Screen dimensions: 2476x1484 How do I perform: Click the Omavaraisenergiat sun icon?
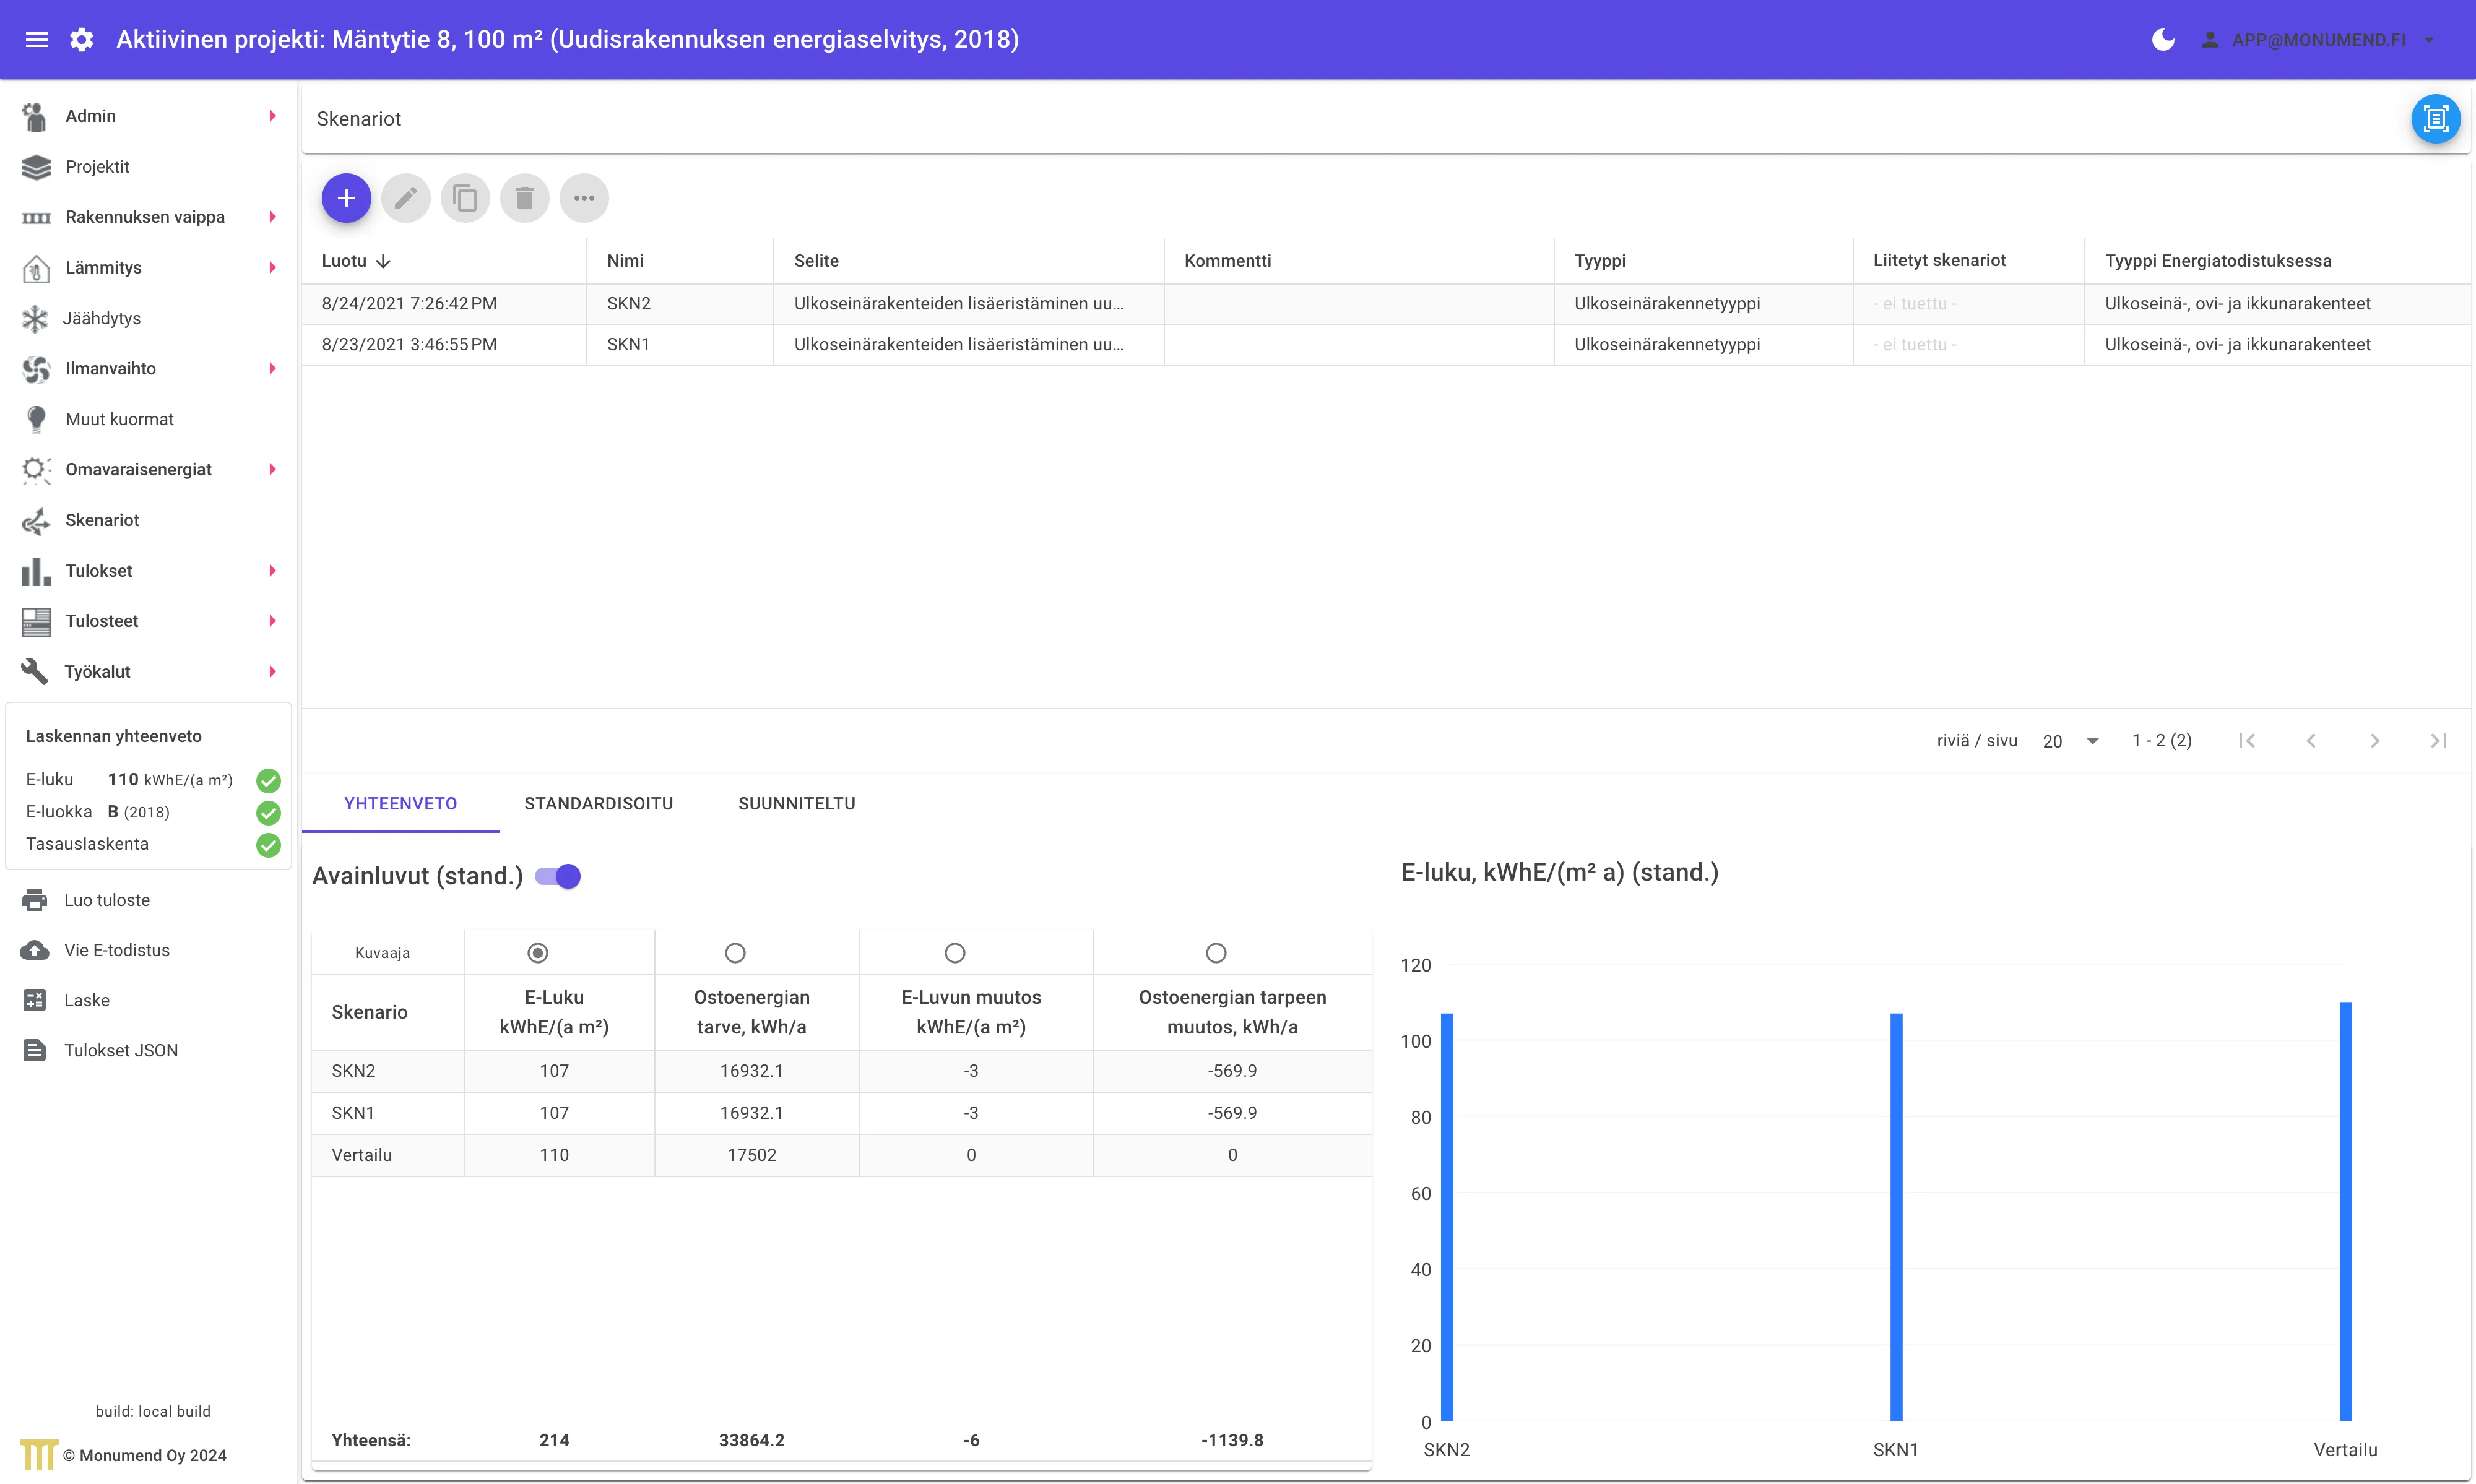(36, 470)
